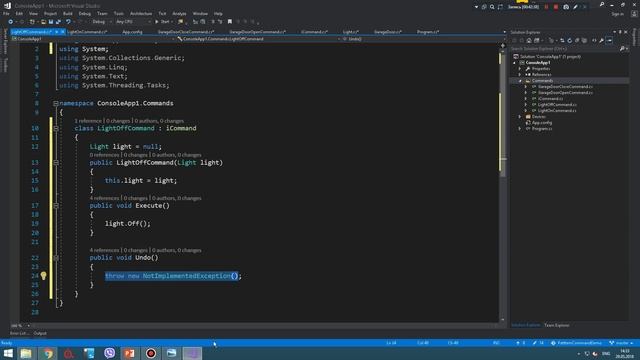The height and width of the screenshot is (360, 640).
Task: Select LightOnCommand.cs in Solution Explorer
Action: pyautogui.click(x=557, y=111)
